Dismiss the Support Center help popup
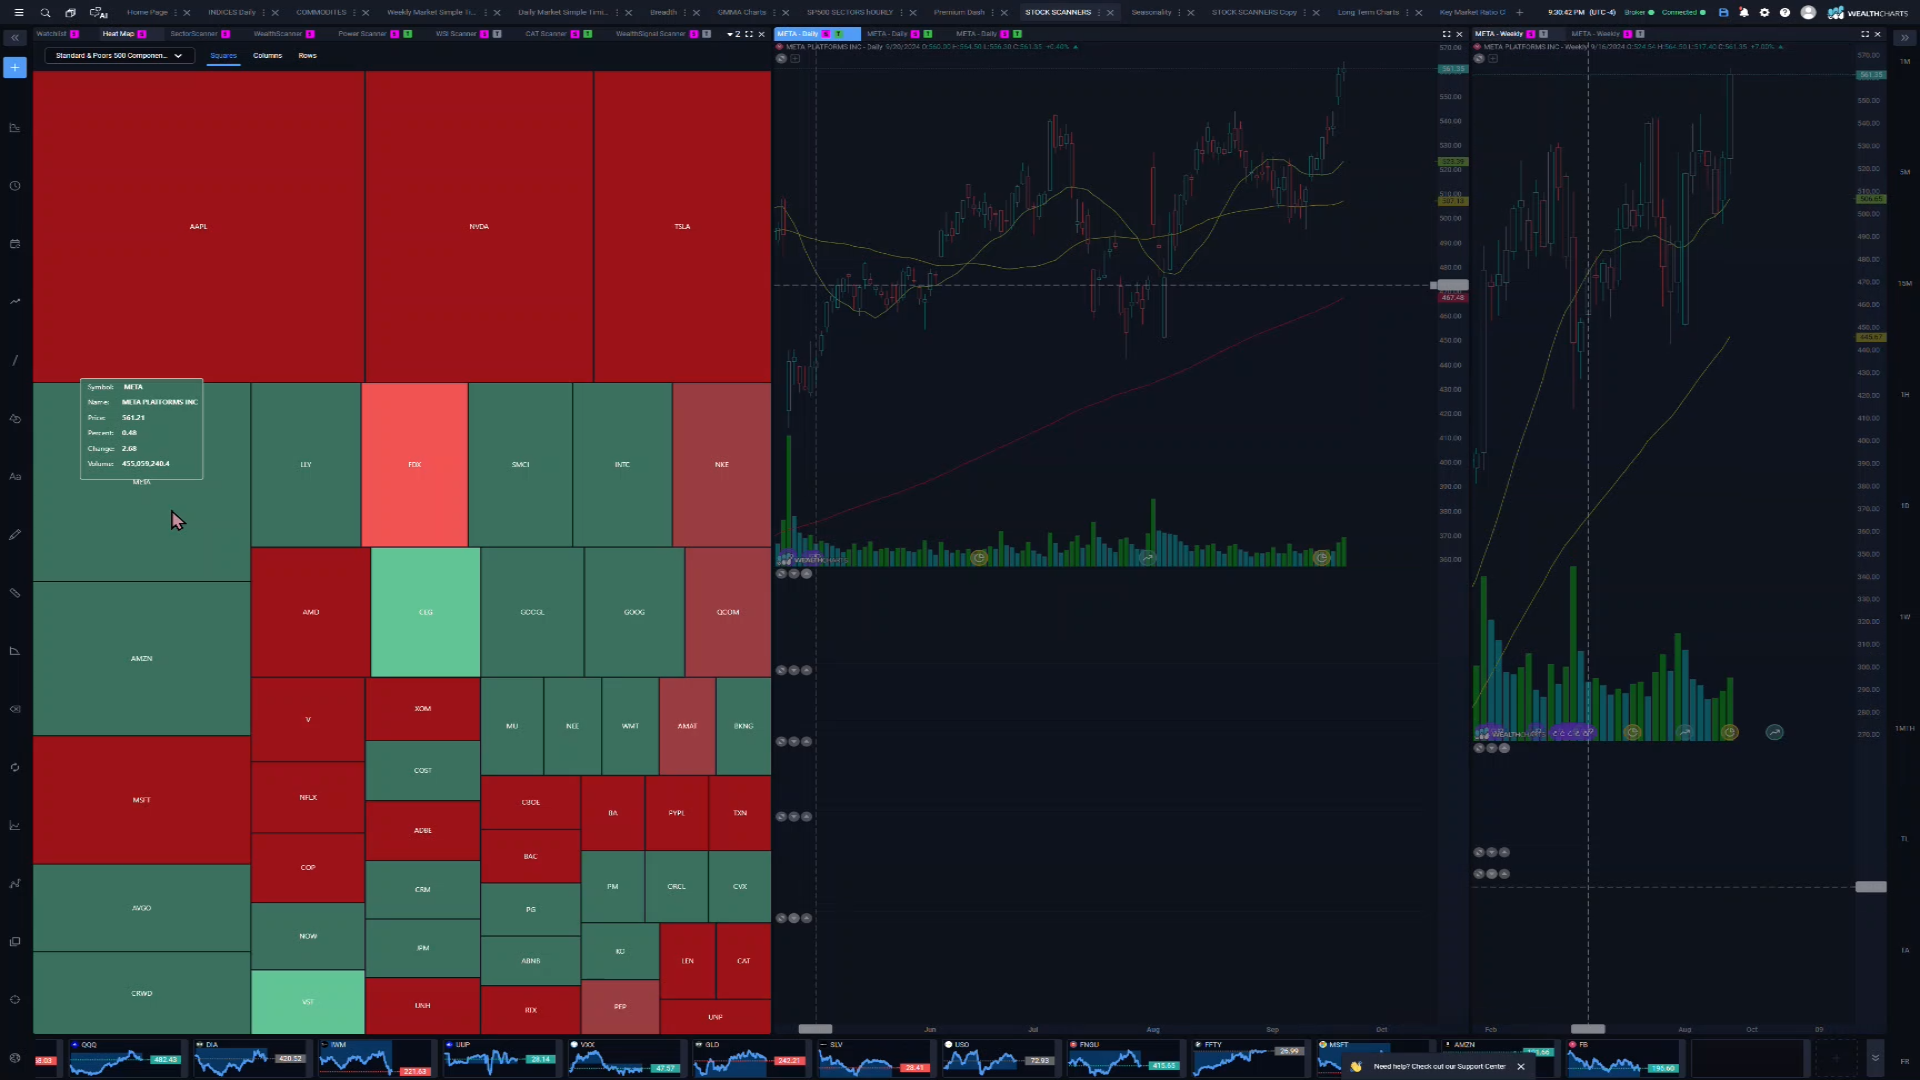Viewport: 1920px width, 1080px height. click(1521, 1066)
